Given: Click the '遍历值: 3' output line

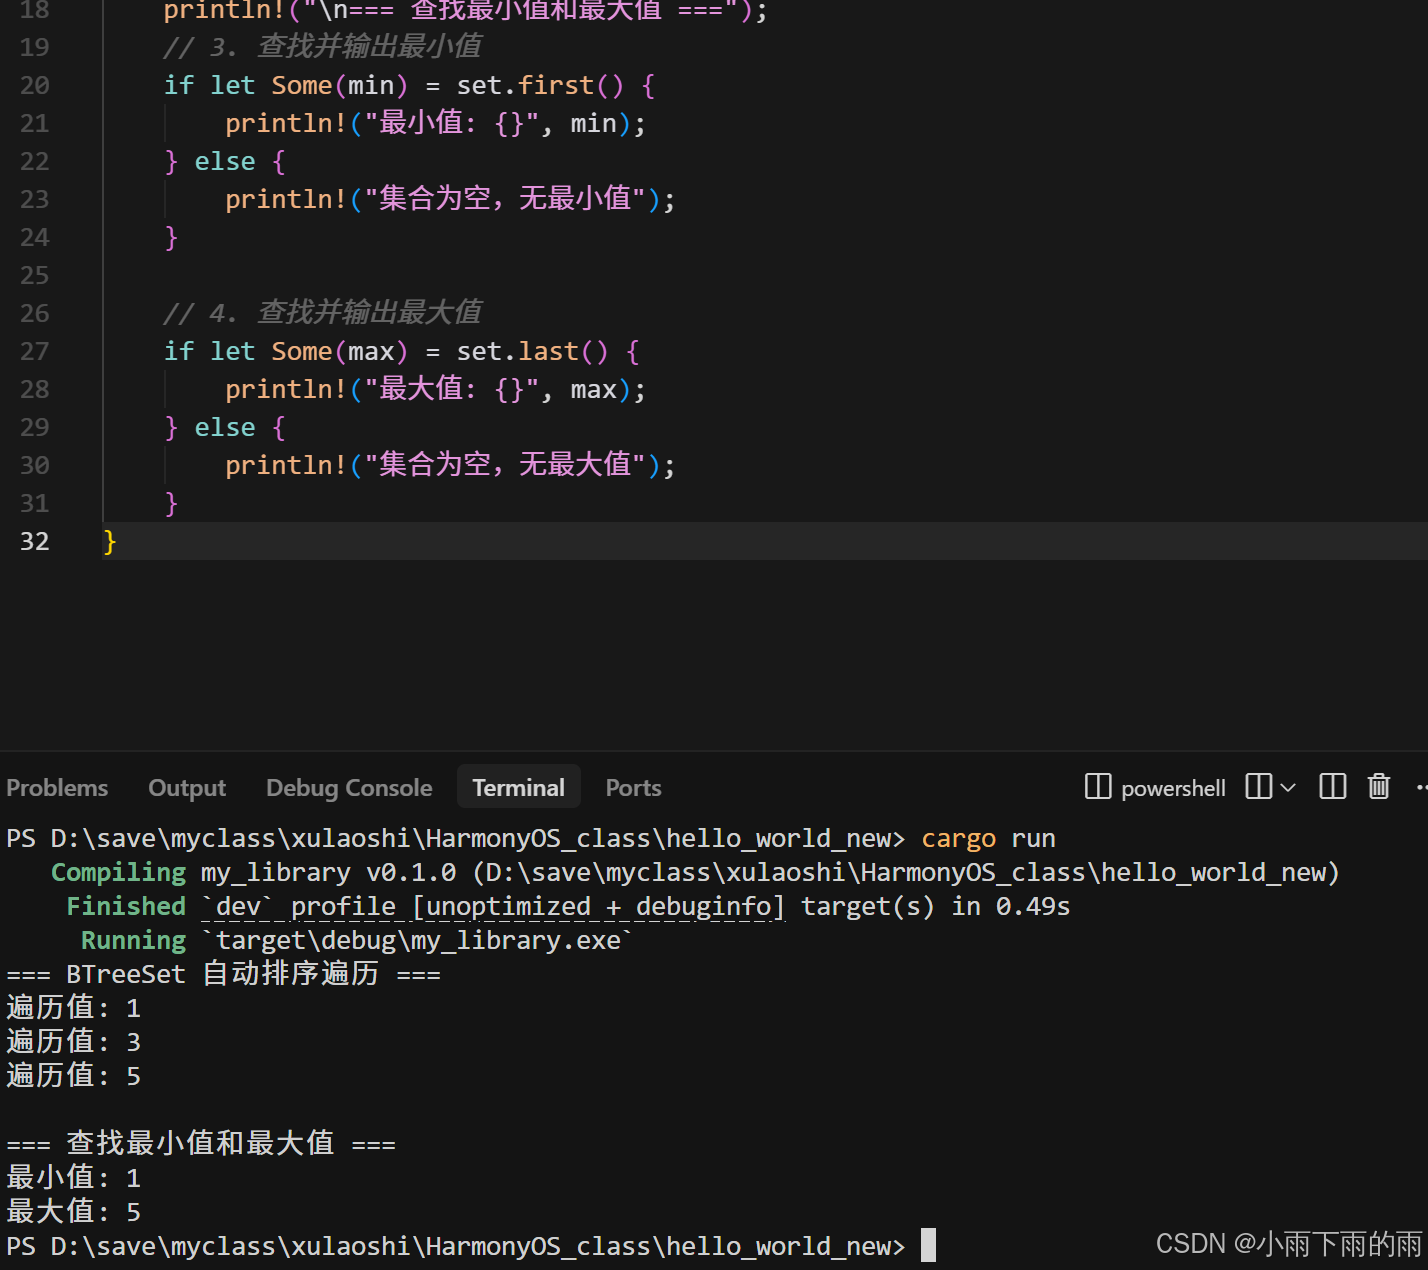Looking at the screenshot, I should (74, 1042).
